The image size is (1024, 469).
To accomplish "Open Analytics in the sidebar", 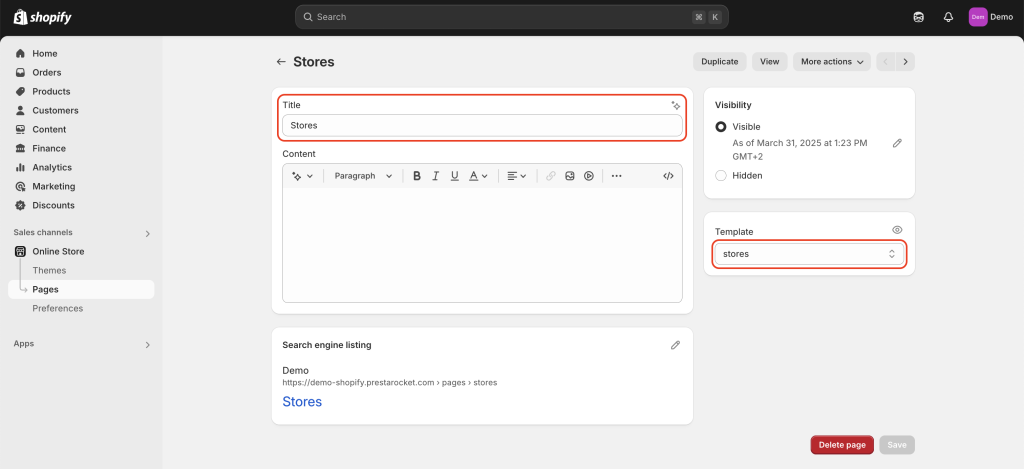I will tap(81, 167).
